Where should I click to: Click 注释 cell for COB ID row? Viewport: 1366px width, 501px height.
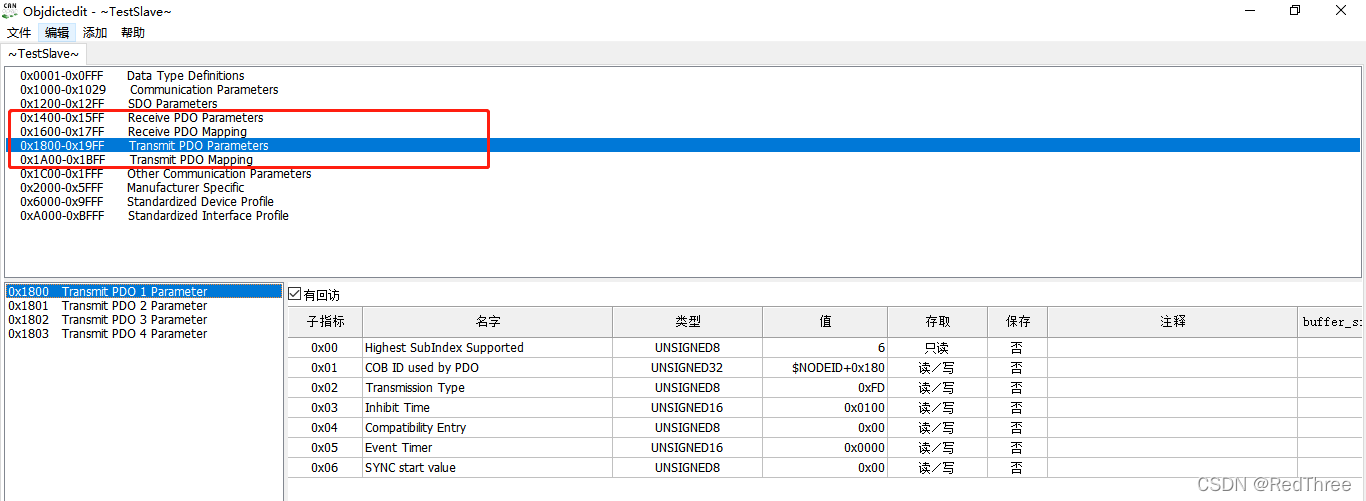point(1172,368)
